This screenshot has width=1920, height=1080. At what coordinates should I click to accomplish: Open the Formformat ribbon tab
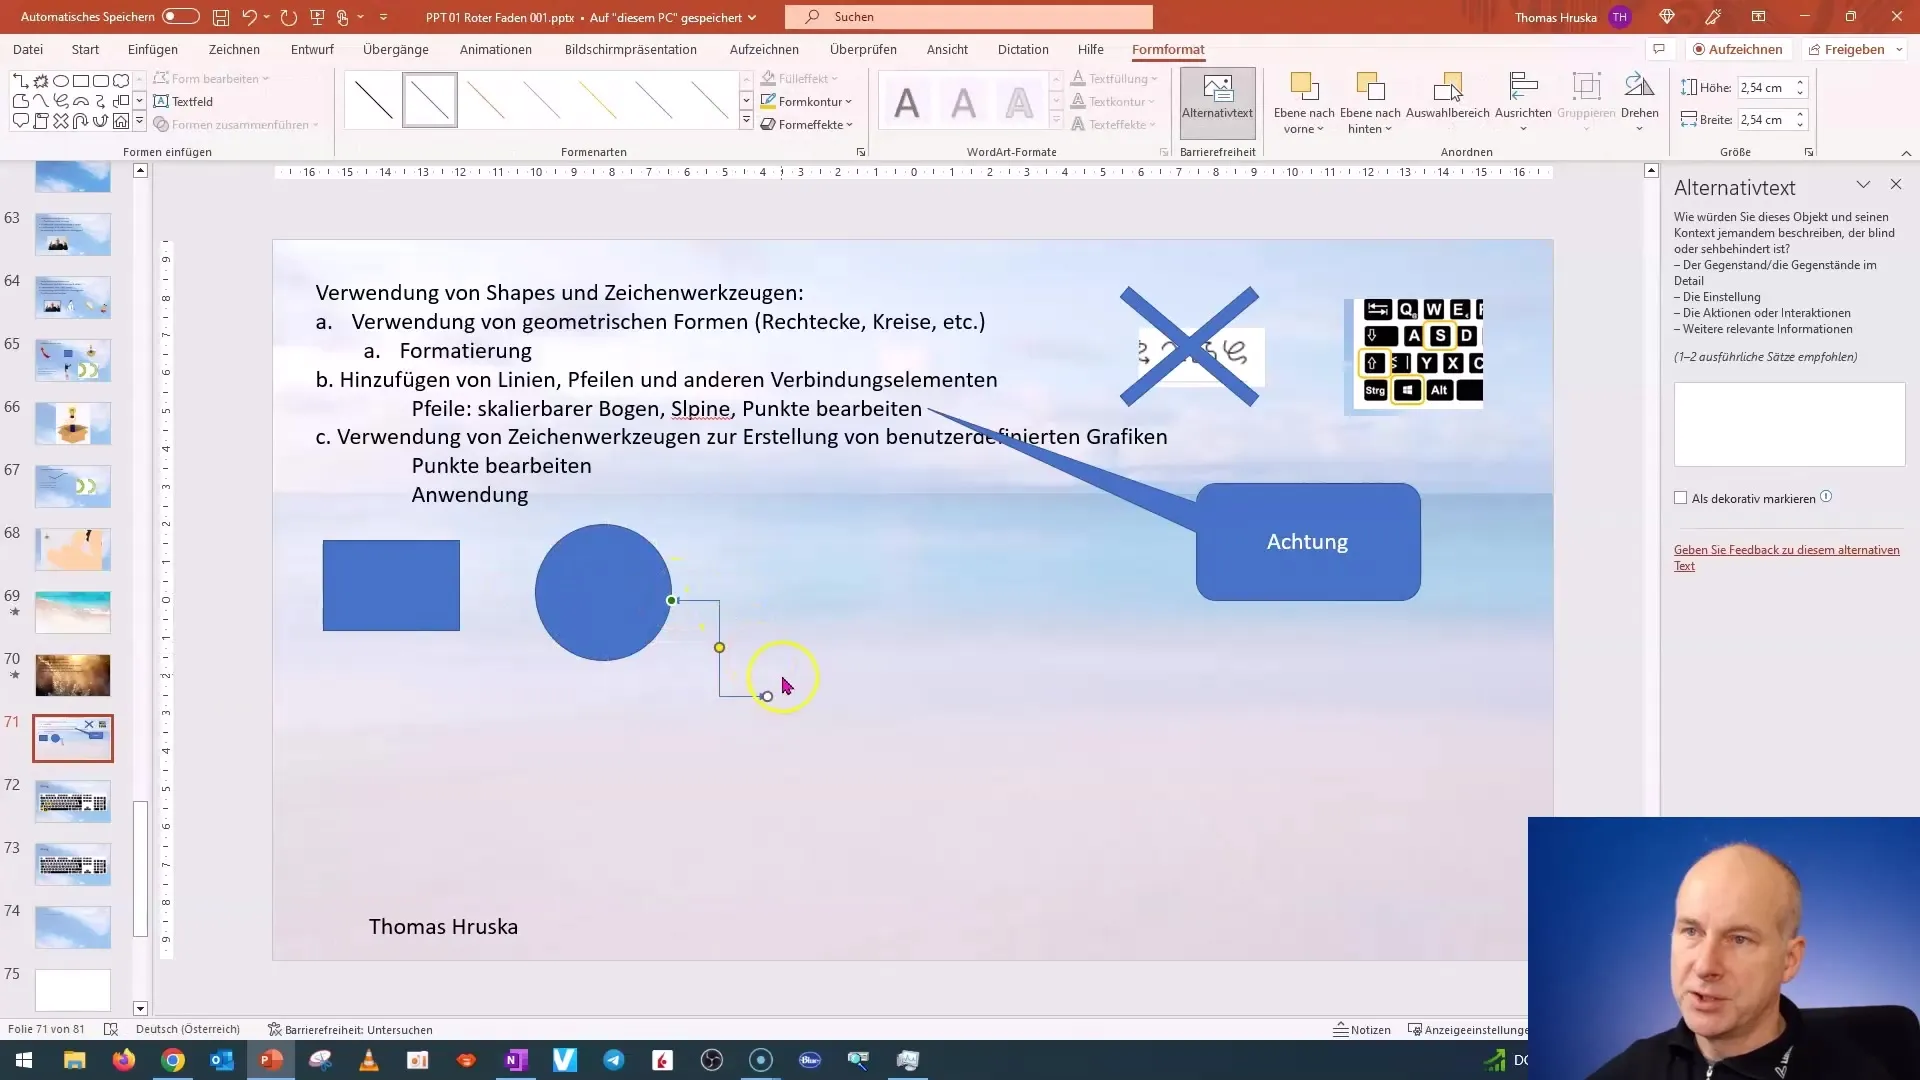coord(1167,50)
